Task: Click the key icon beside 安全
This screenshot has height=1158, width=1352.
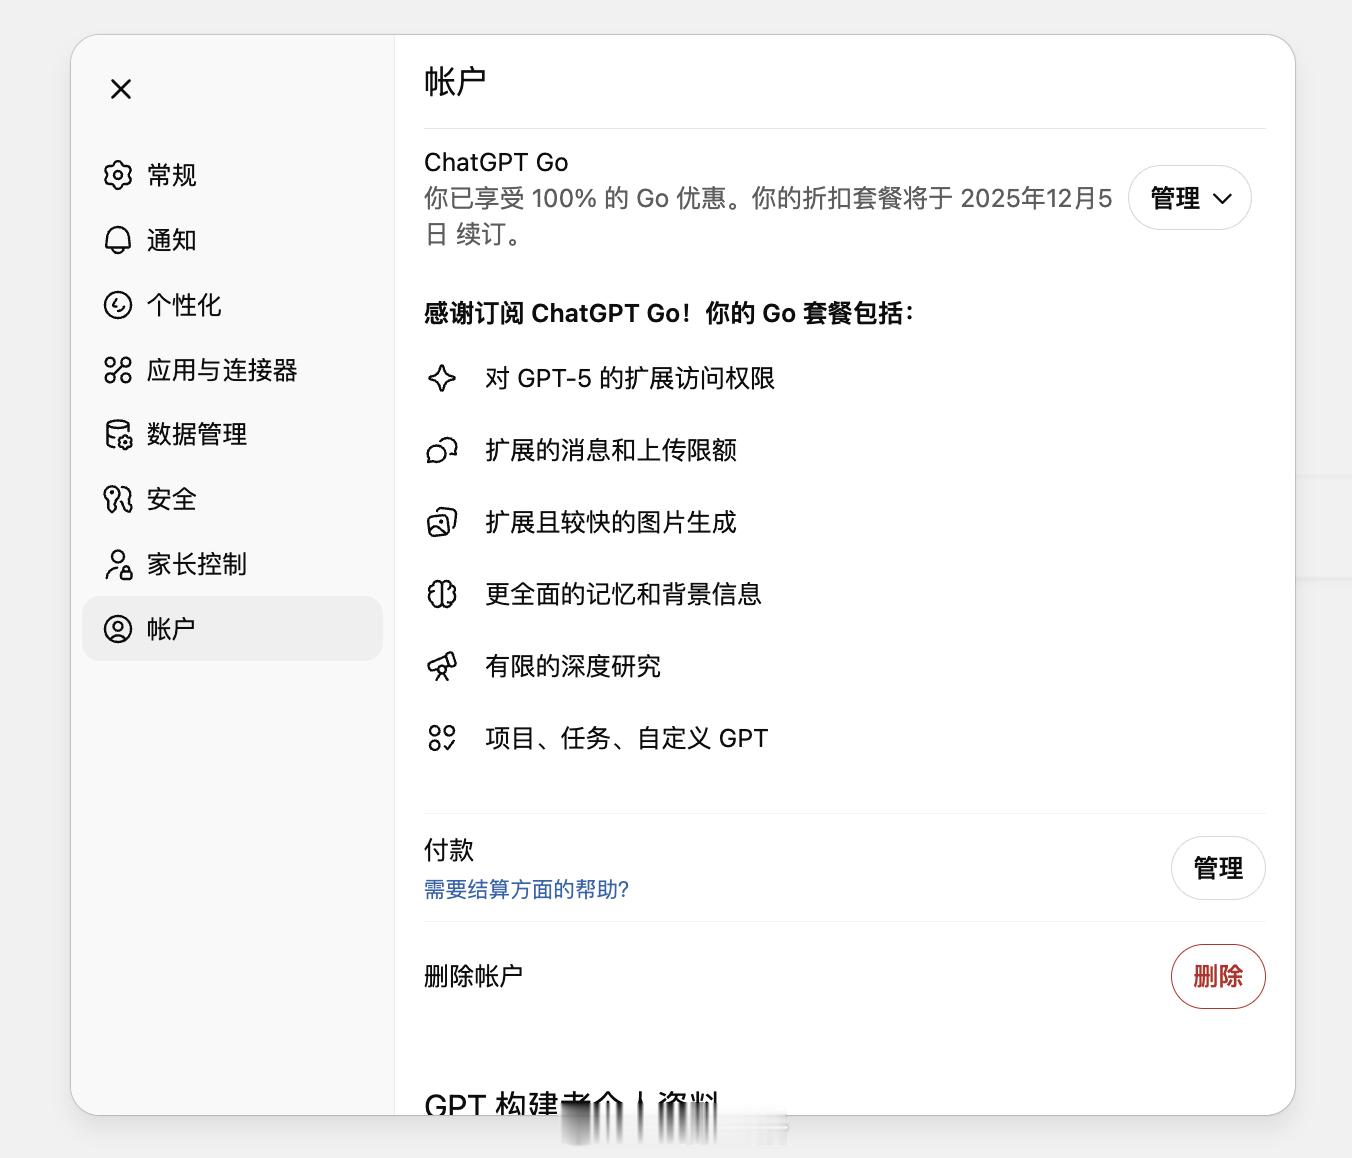Action: (x=118, y=499)
